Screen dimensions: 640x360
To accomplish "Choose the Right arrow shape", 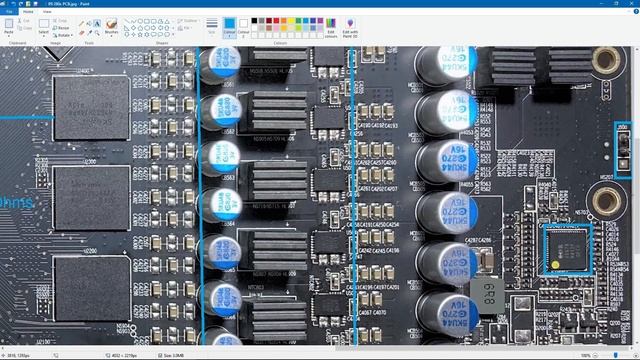I will click(154, 28).
